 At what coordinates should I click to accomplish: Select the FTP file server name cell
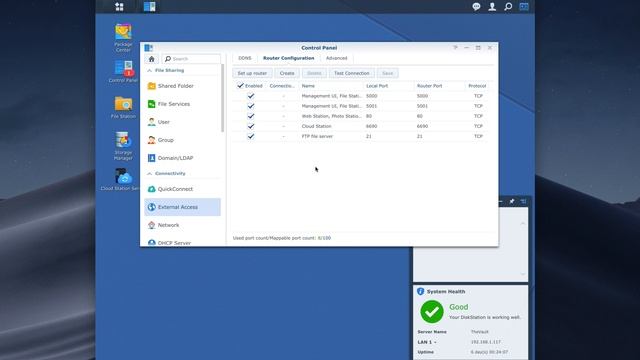click(x=317, y=136)
